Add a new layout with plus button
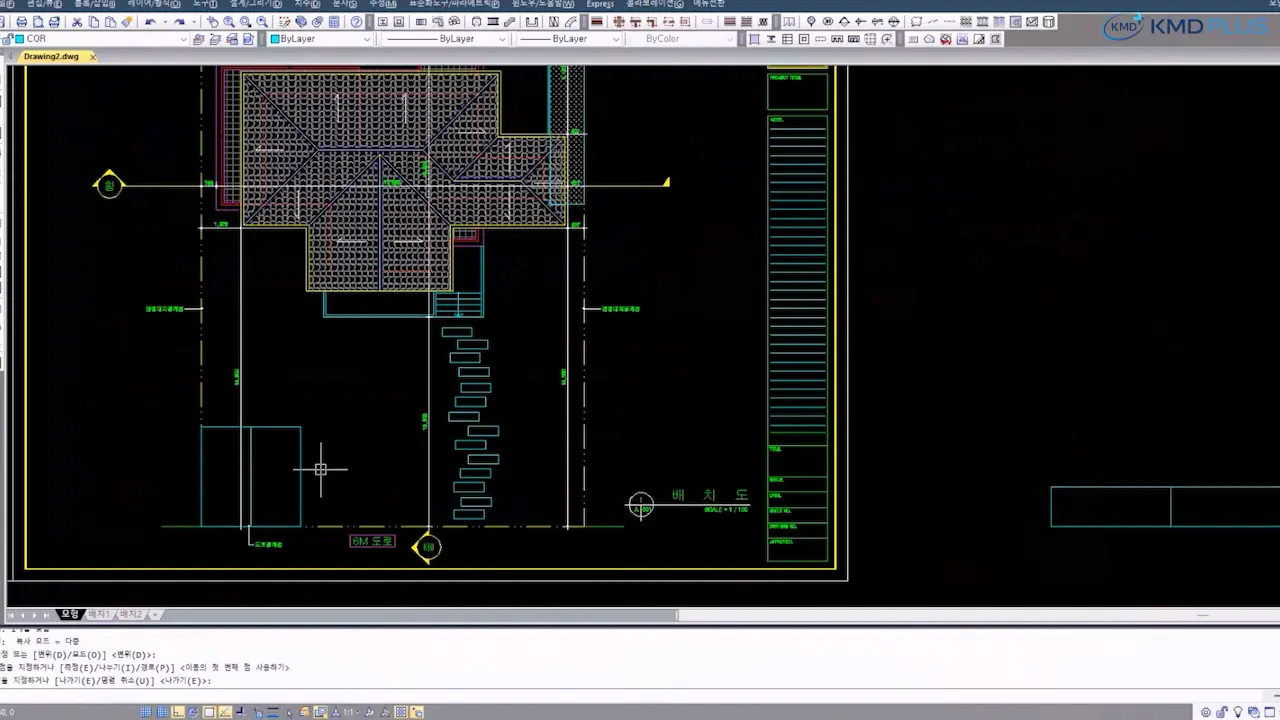This screenshot has height=720, width=1280. (x=155, y=614)
